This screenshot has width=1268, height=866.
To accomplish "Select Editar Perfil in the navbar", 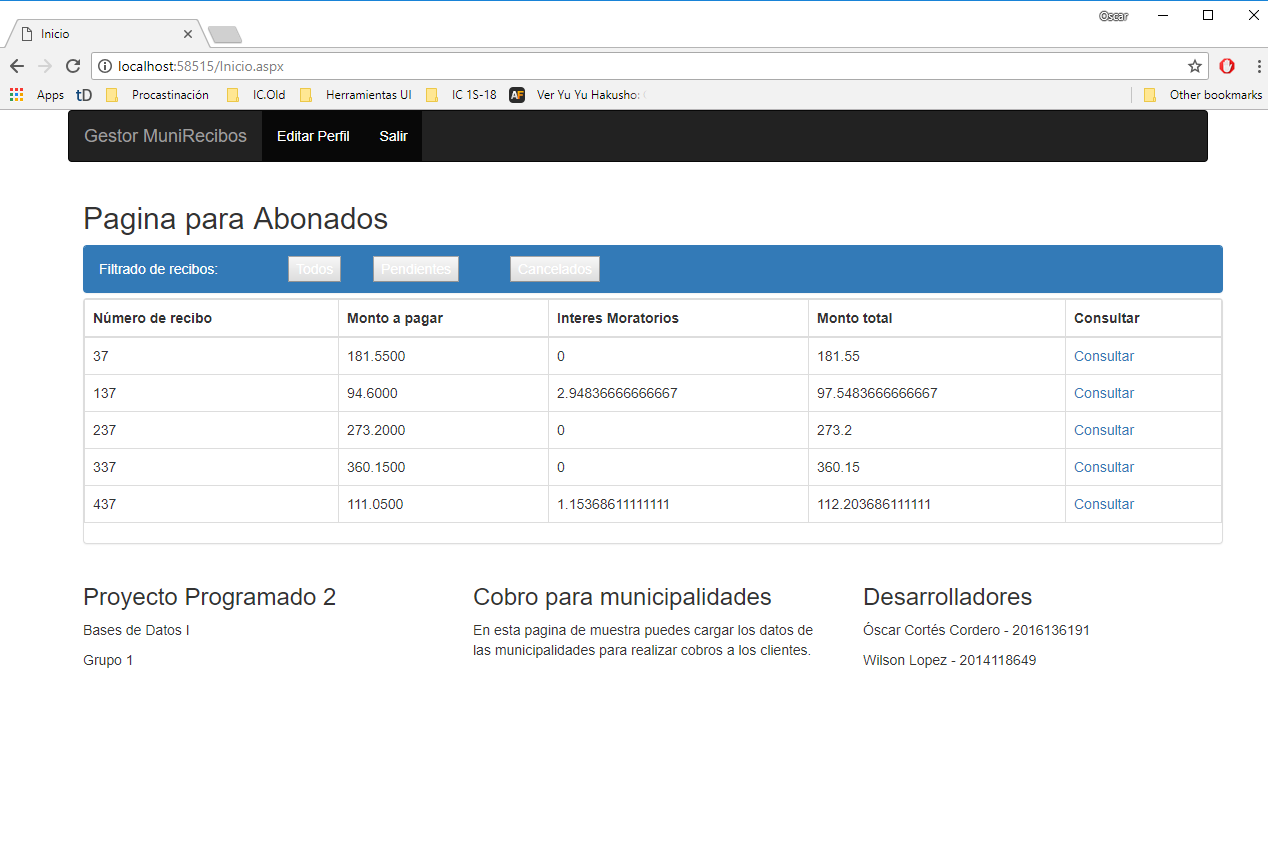I will 313,136.
